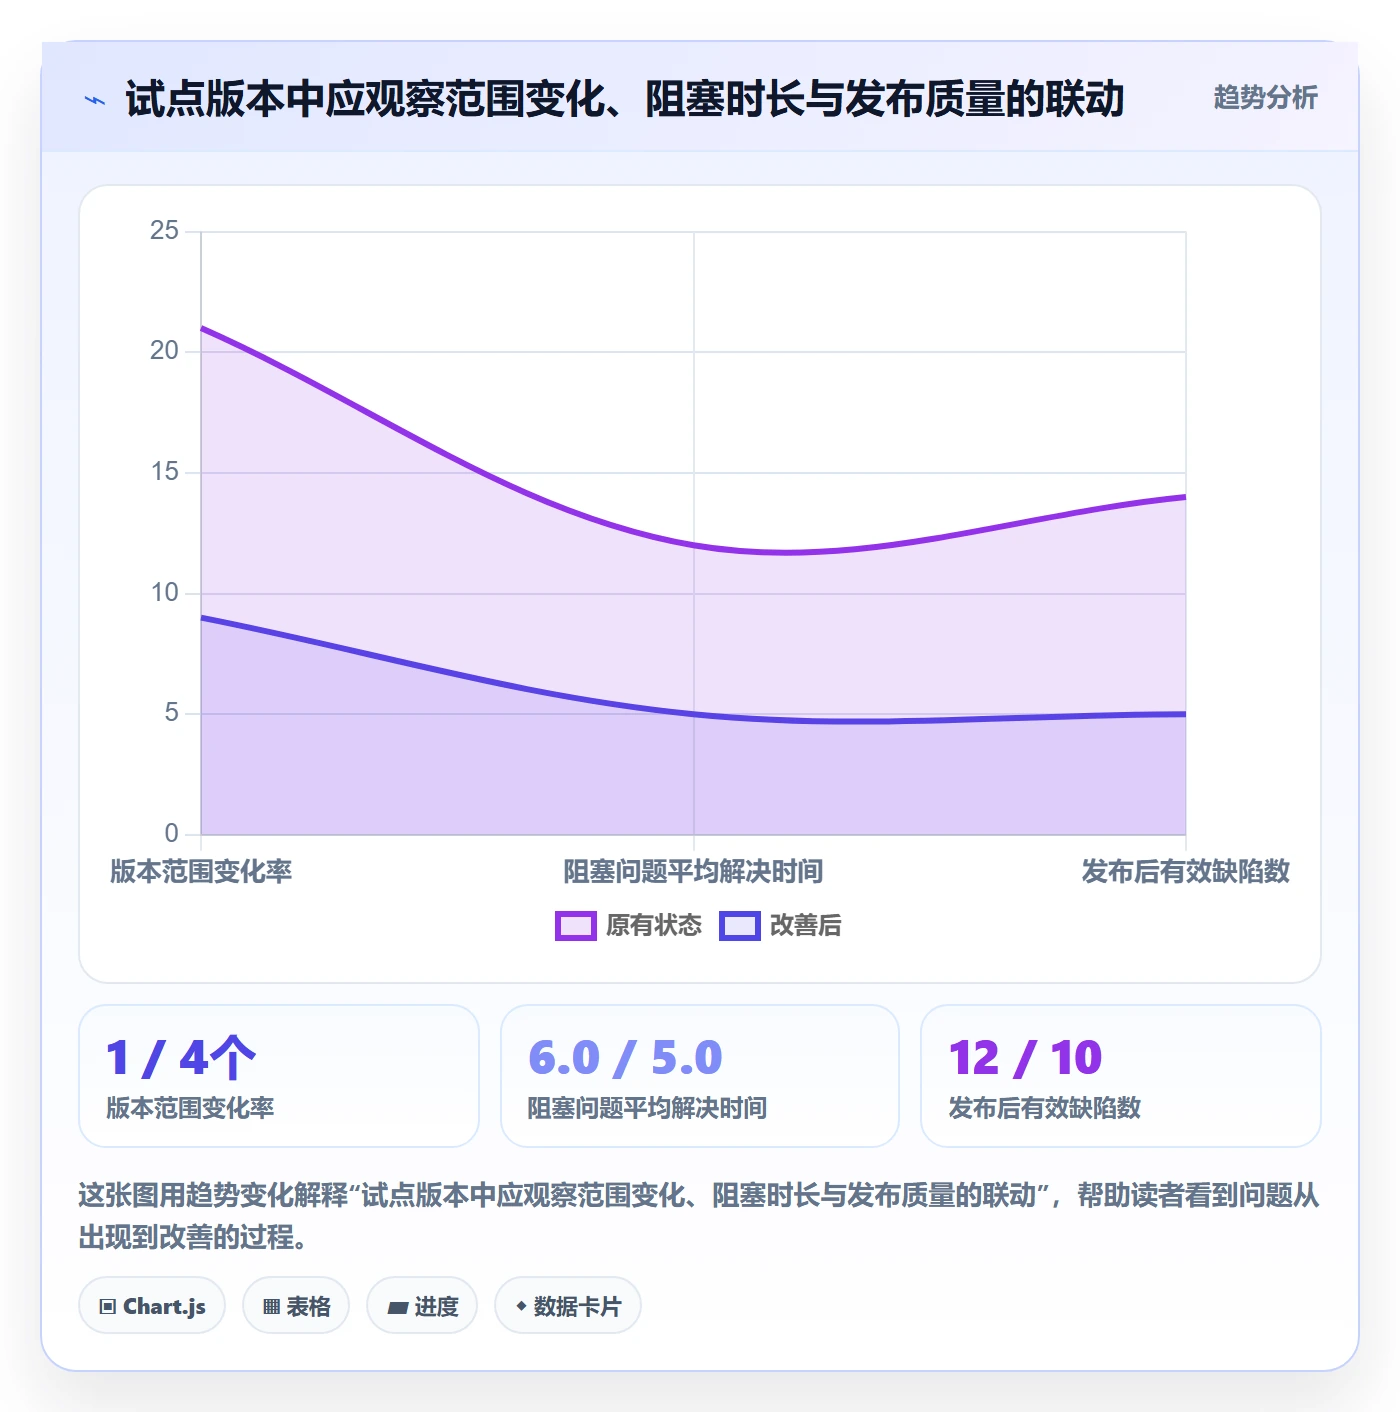Click the diamond icon in 数据卡片 chip
This screenshot has width=1400, height=1412.
point(521,1306)
